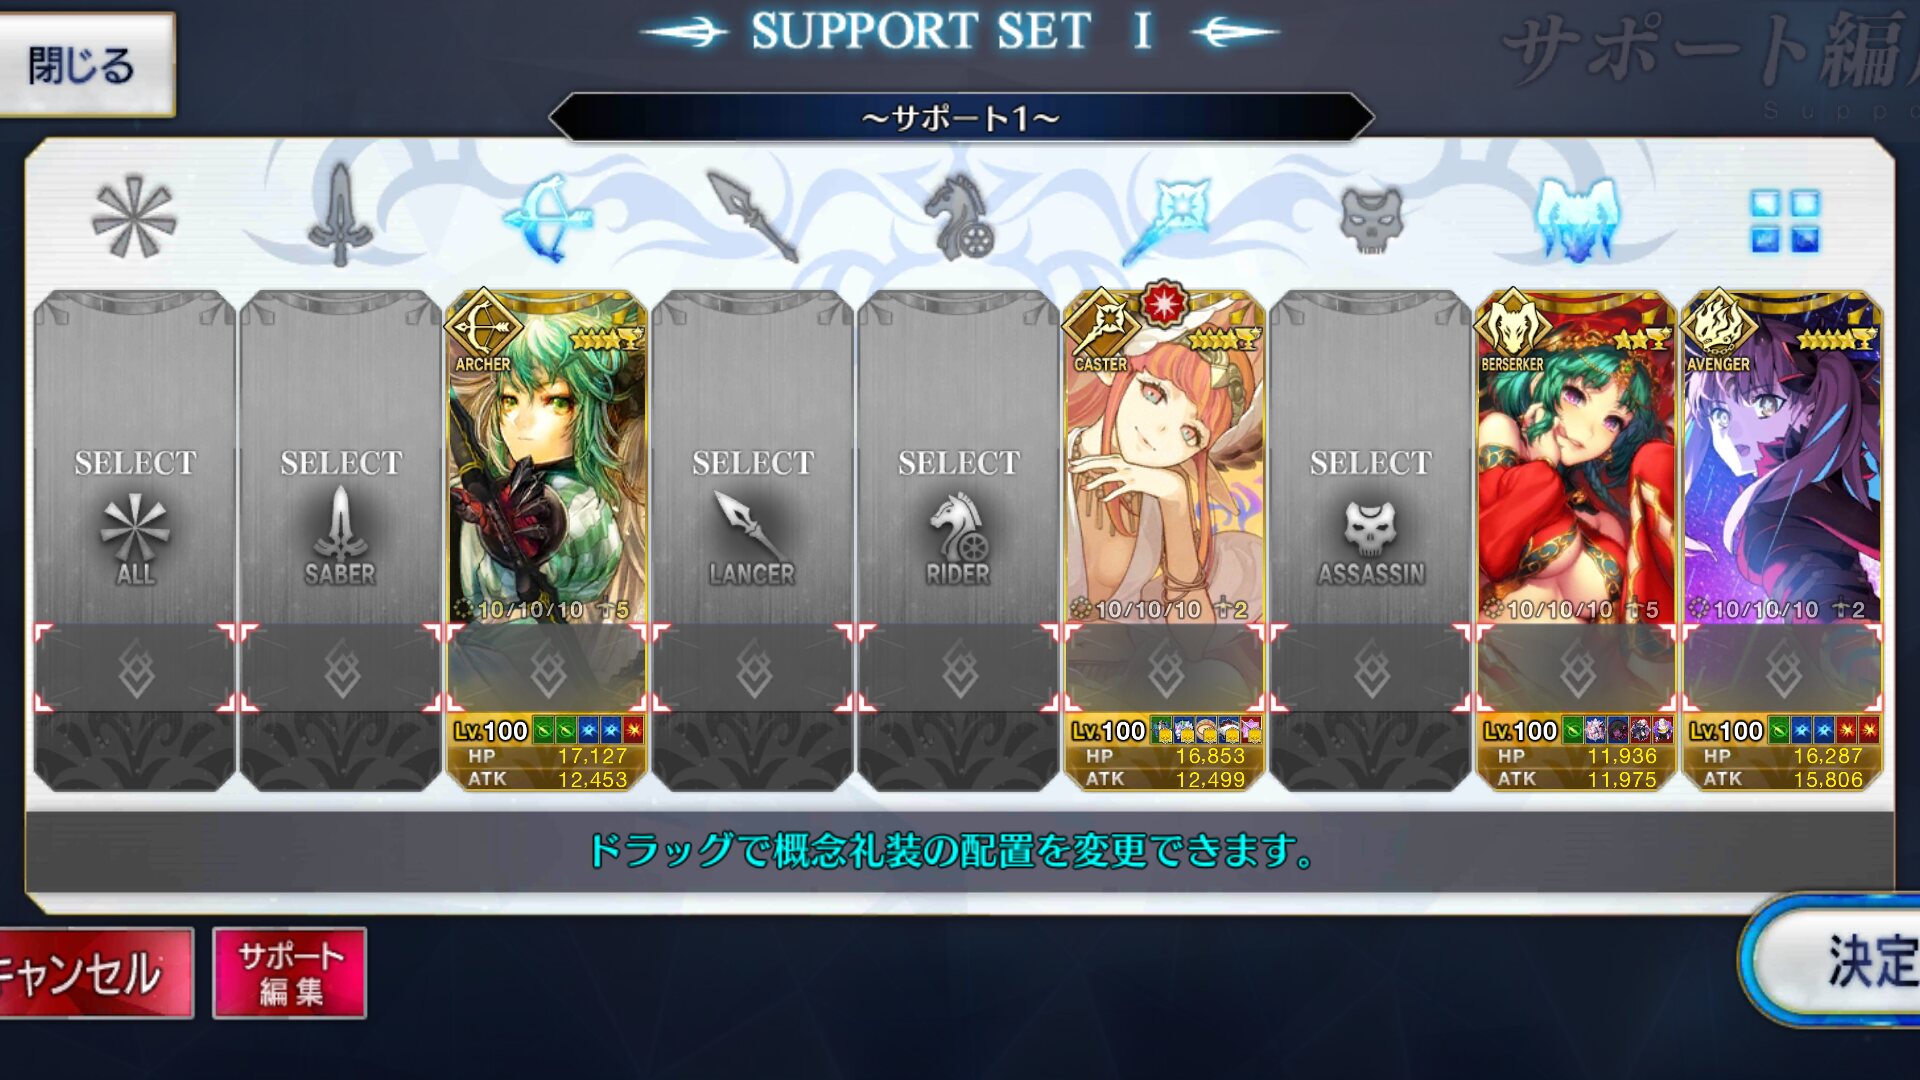
Task: Select the Extra class four-squares icon
Action: point(1784,221)
